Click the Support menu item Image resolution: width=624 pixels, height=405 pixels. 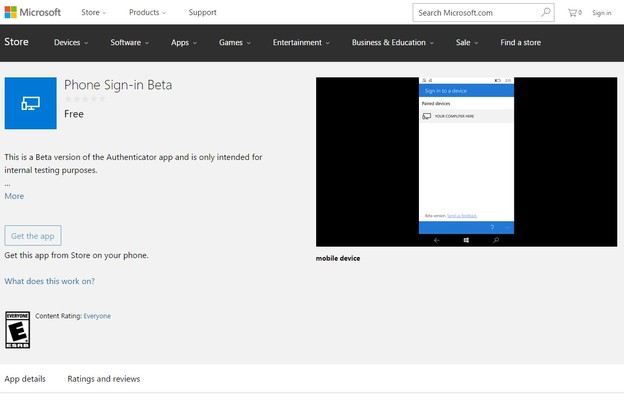tap(202, 13)
